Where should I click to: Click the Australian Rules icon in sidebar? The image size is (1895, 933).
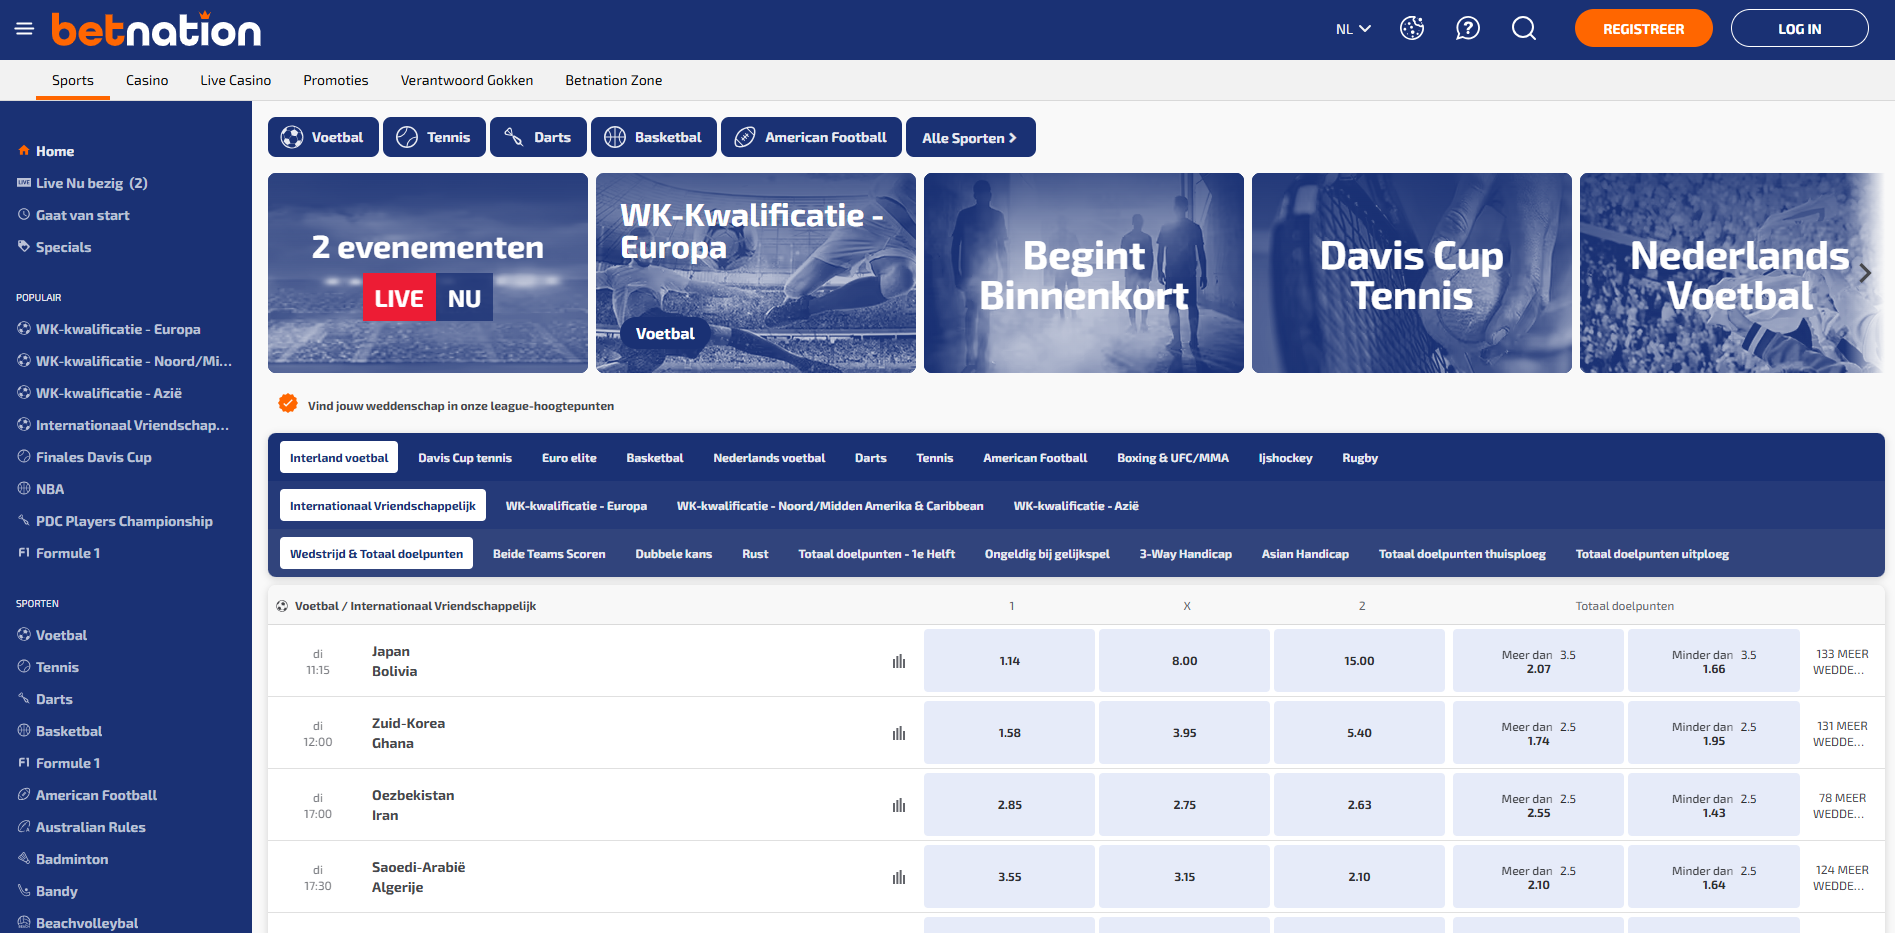pyautogui.click(x=24, y=827)
